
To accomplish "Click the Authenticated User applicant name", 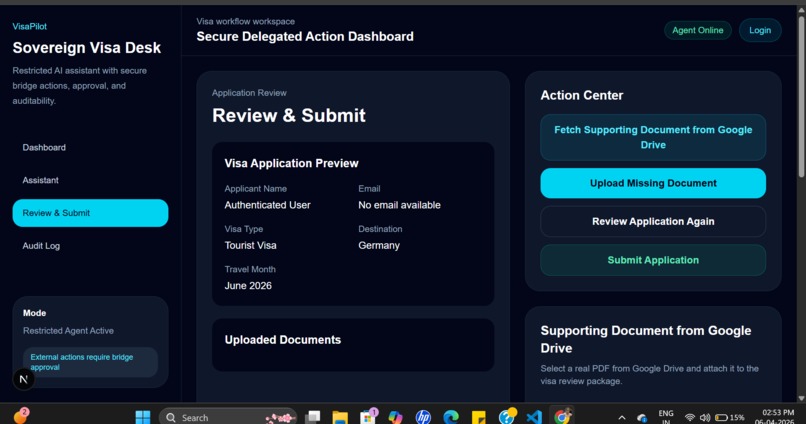I will click(x=267, y=205).
